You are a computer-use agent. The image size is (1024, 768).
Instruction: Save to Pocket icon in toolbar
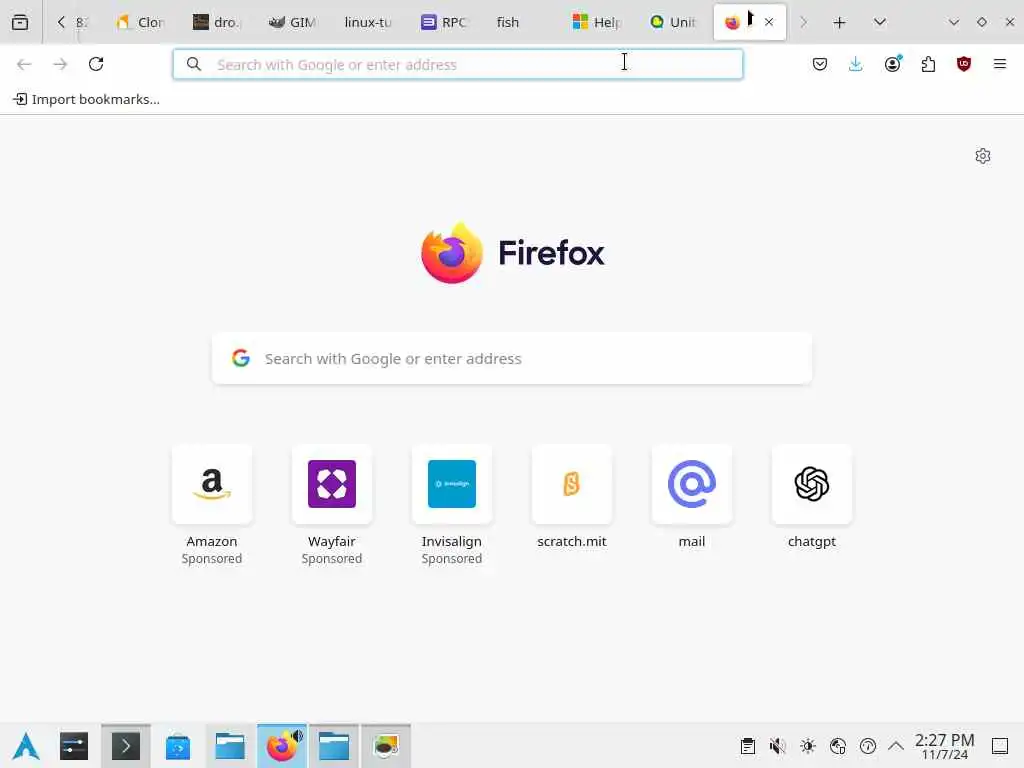[820, 64]
